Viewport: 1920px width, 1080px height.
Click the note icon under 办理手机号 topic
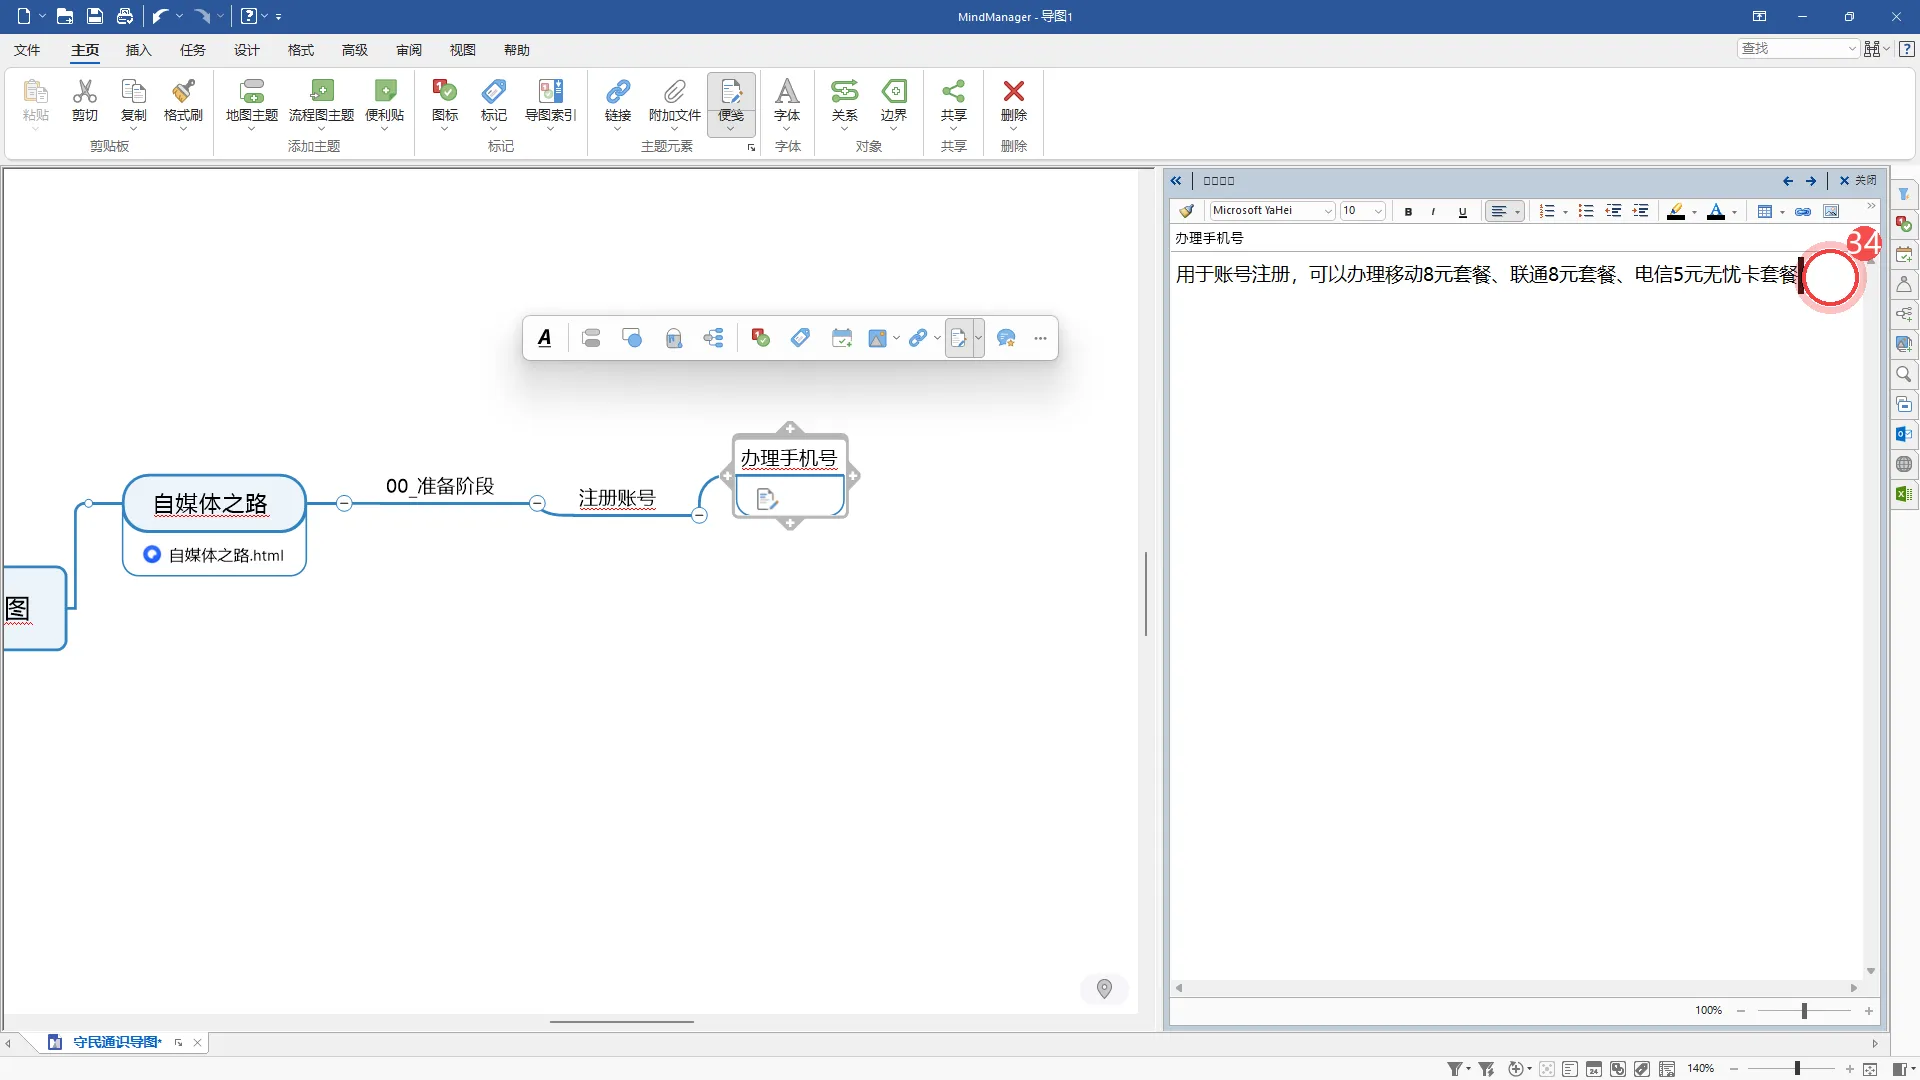pos(767,499)
